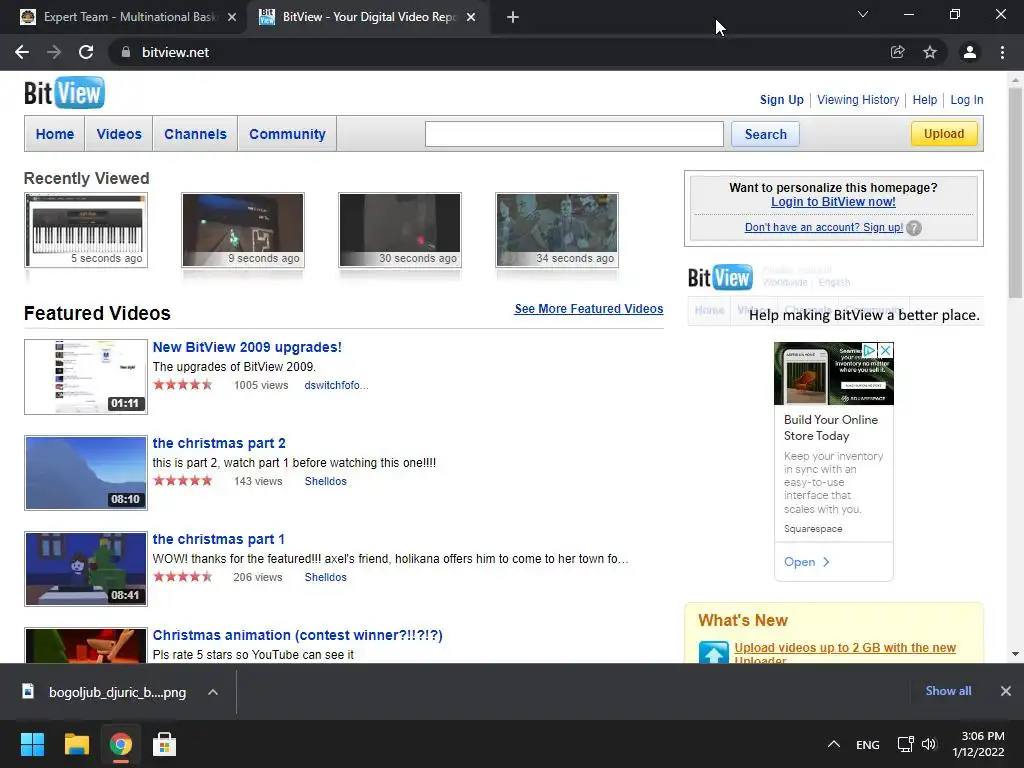
Task: Open the Chrome profile icon
Action: (970, 52)
